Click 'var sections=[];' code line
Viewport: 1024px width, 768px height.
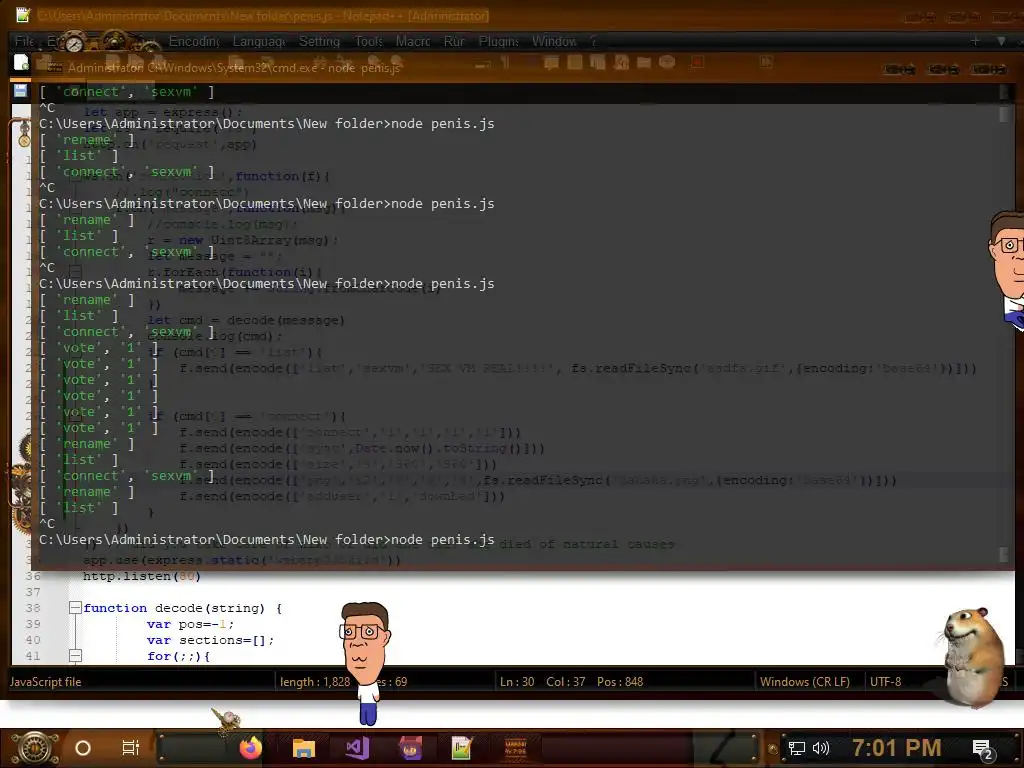coord(210,640)
